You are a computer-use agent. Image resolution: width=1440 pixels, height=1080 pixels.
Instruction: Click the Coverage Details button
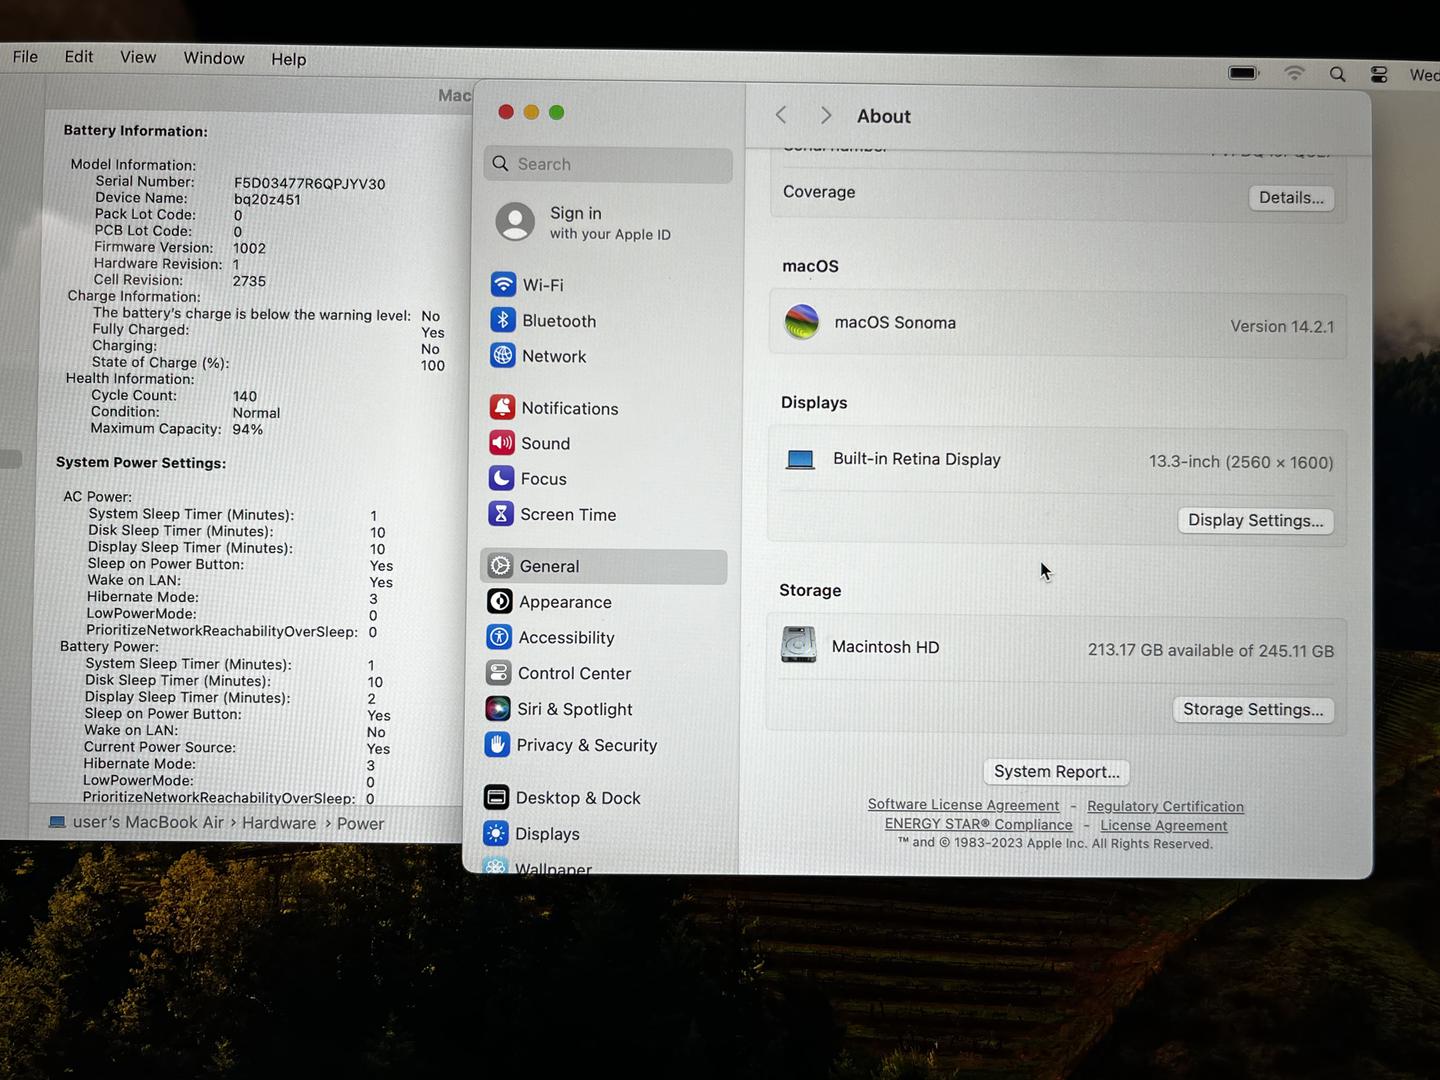(1291, 197)
